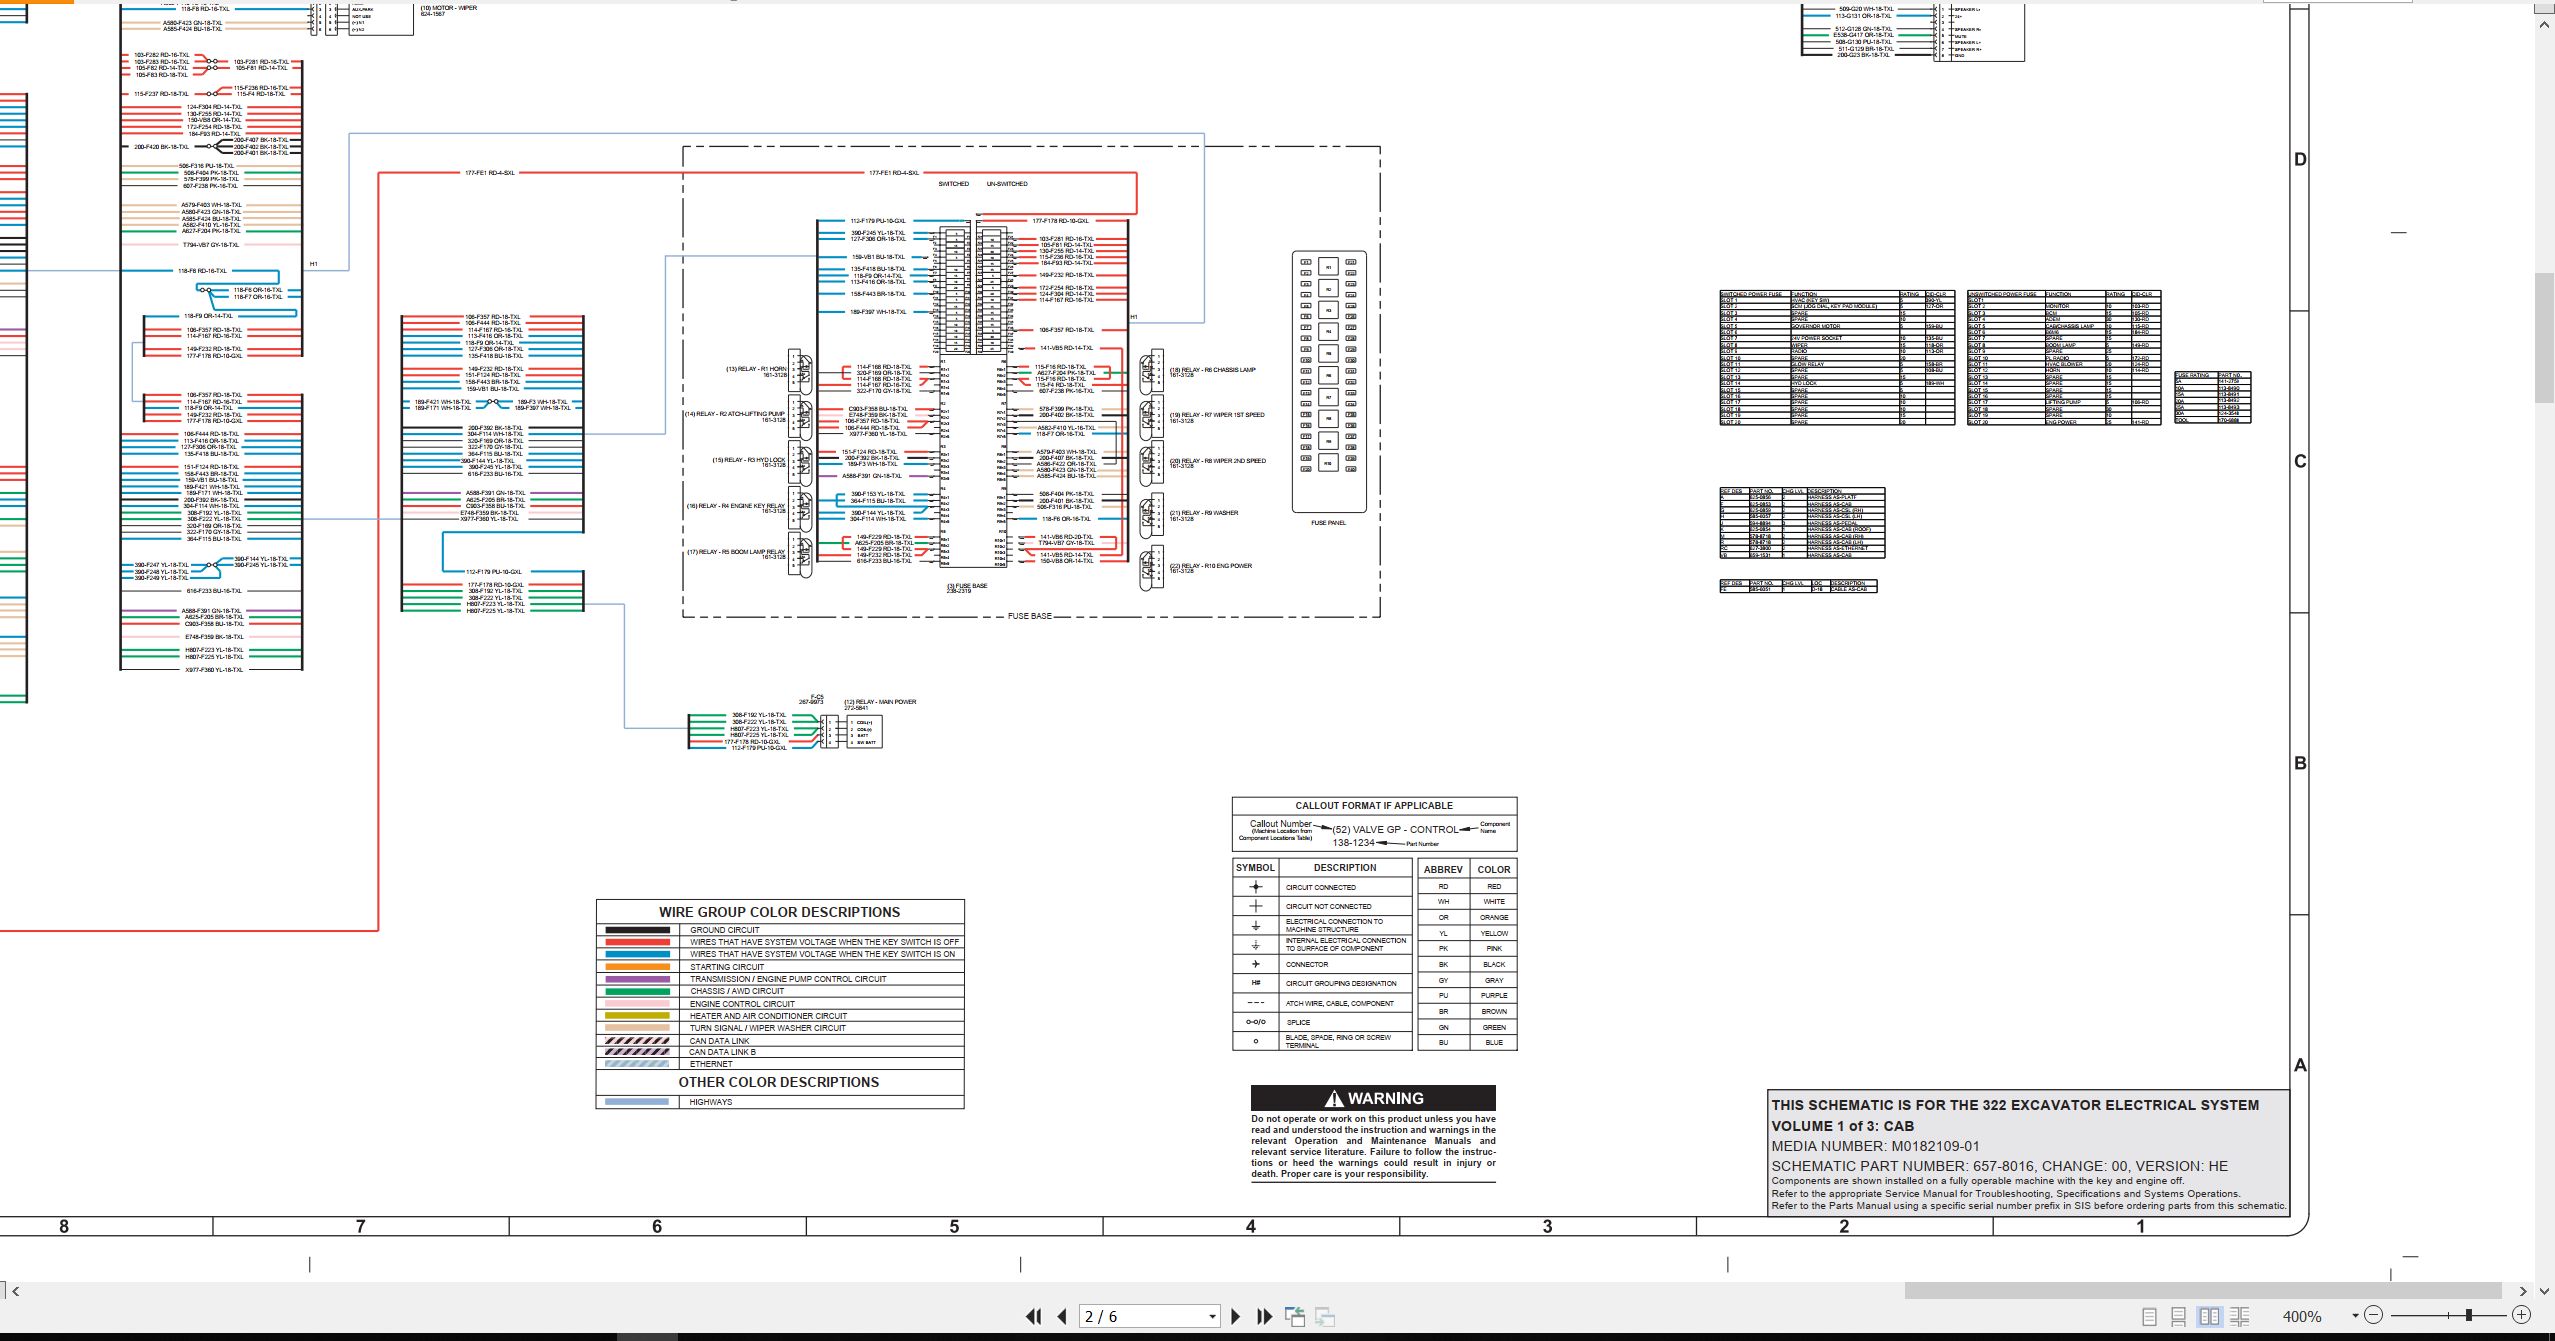
Task: Click 'VOLUME 1 of 3: CAB' text
Action: click(x=1842, y=1126)
